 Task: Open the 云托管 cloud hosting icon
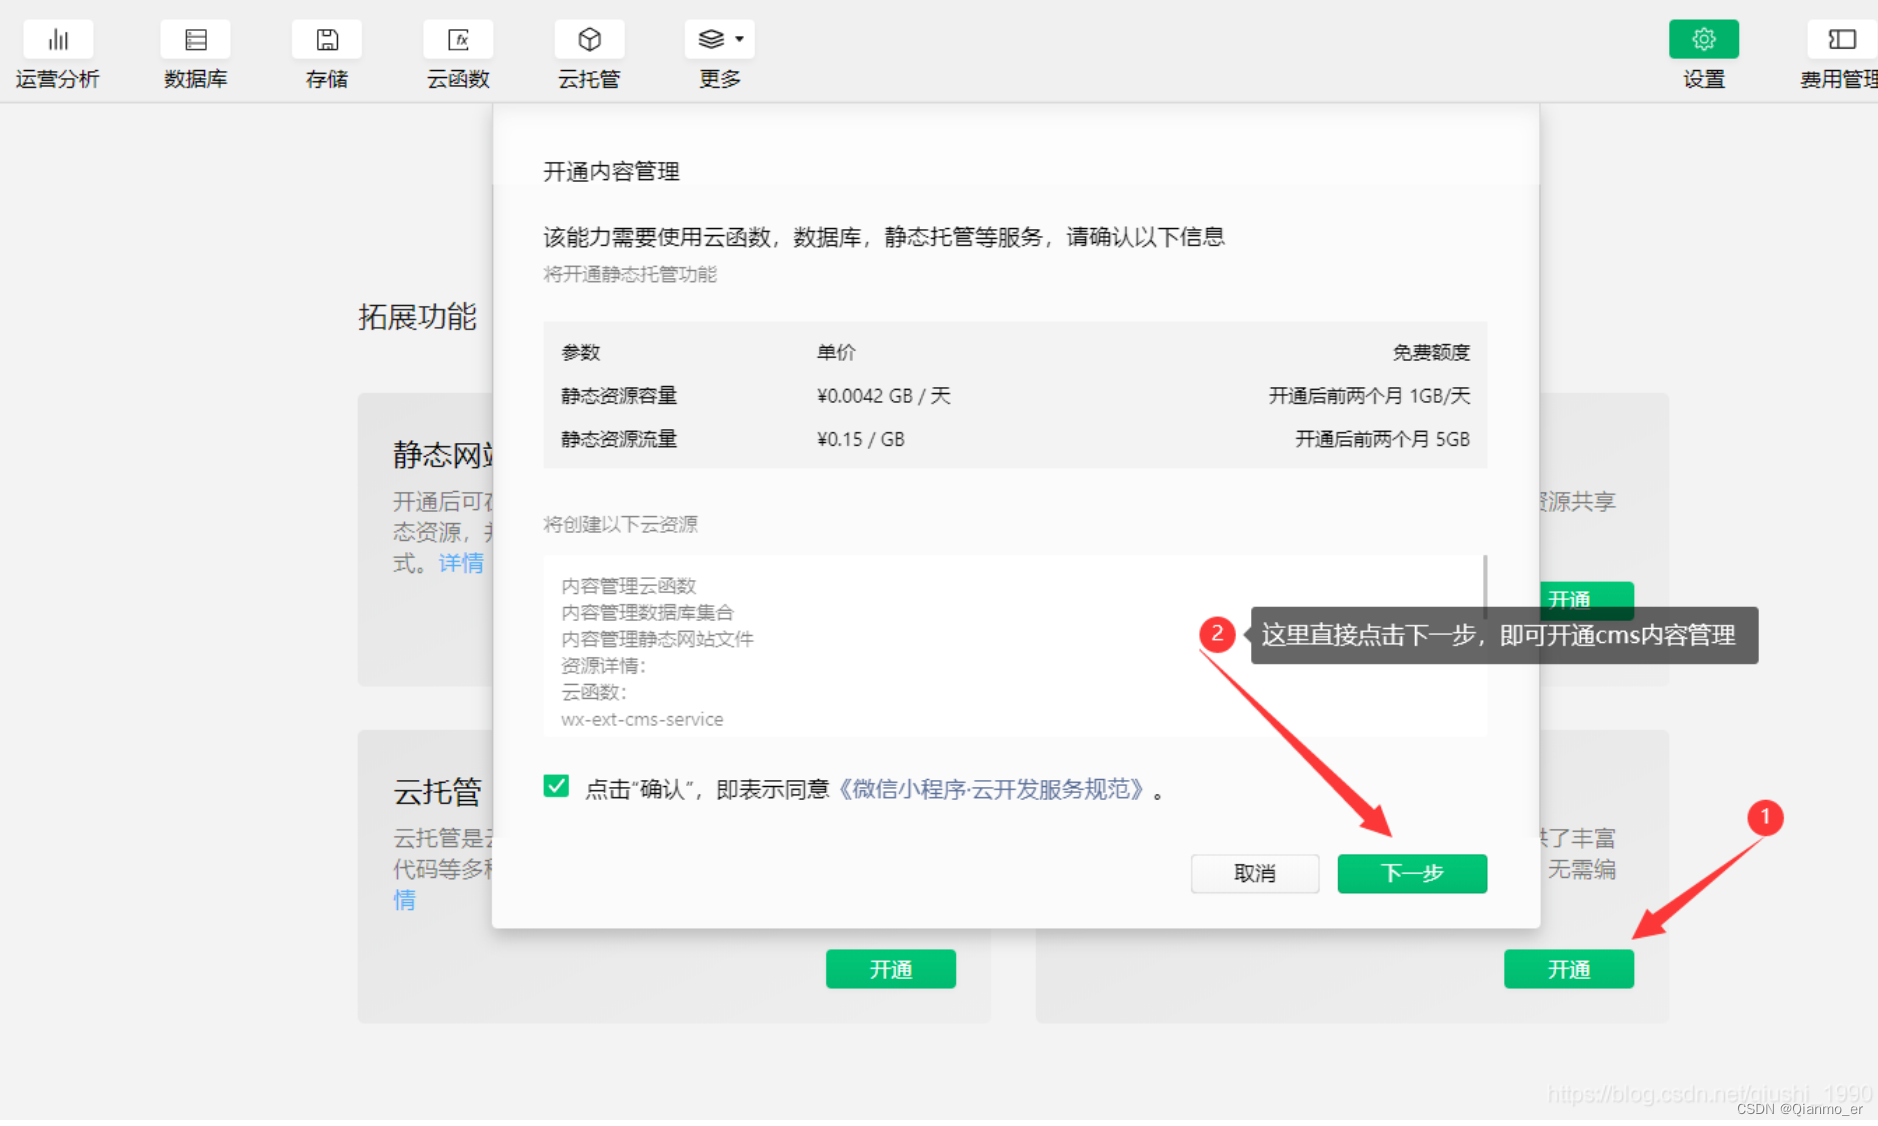click(x=590, y=40)
